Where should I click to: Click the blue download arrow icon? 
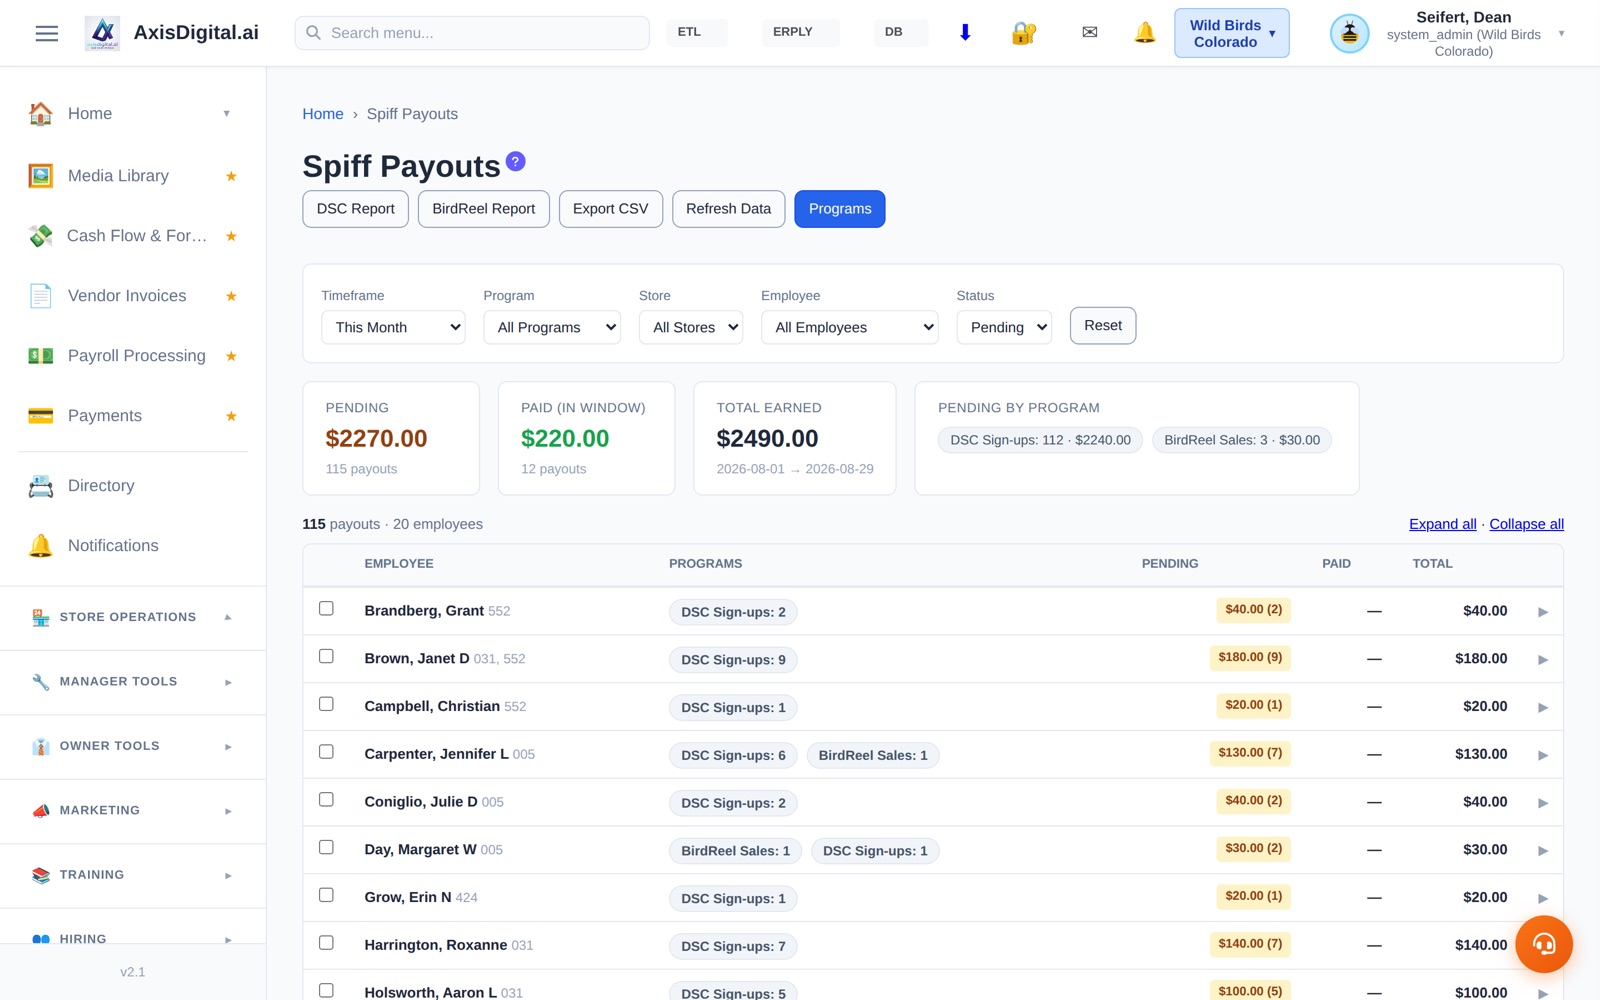click(x=965, y=33)
